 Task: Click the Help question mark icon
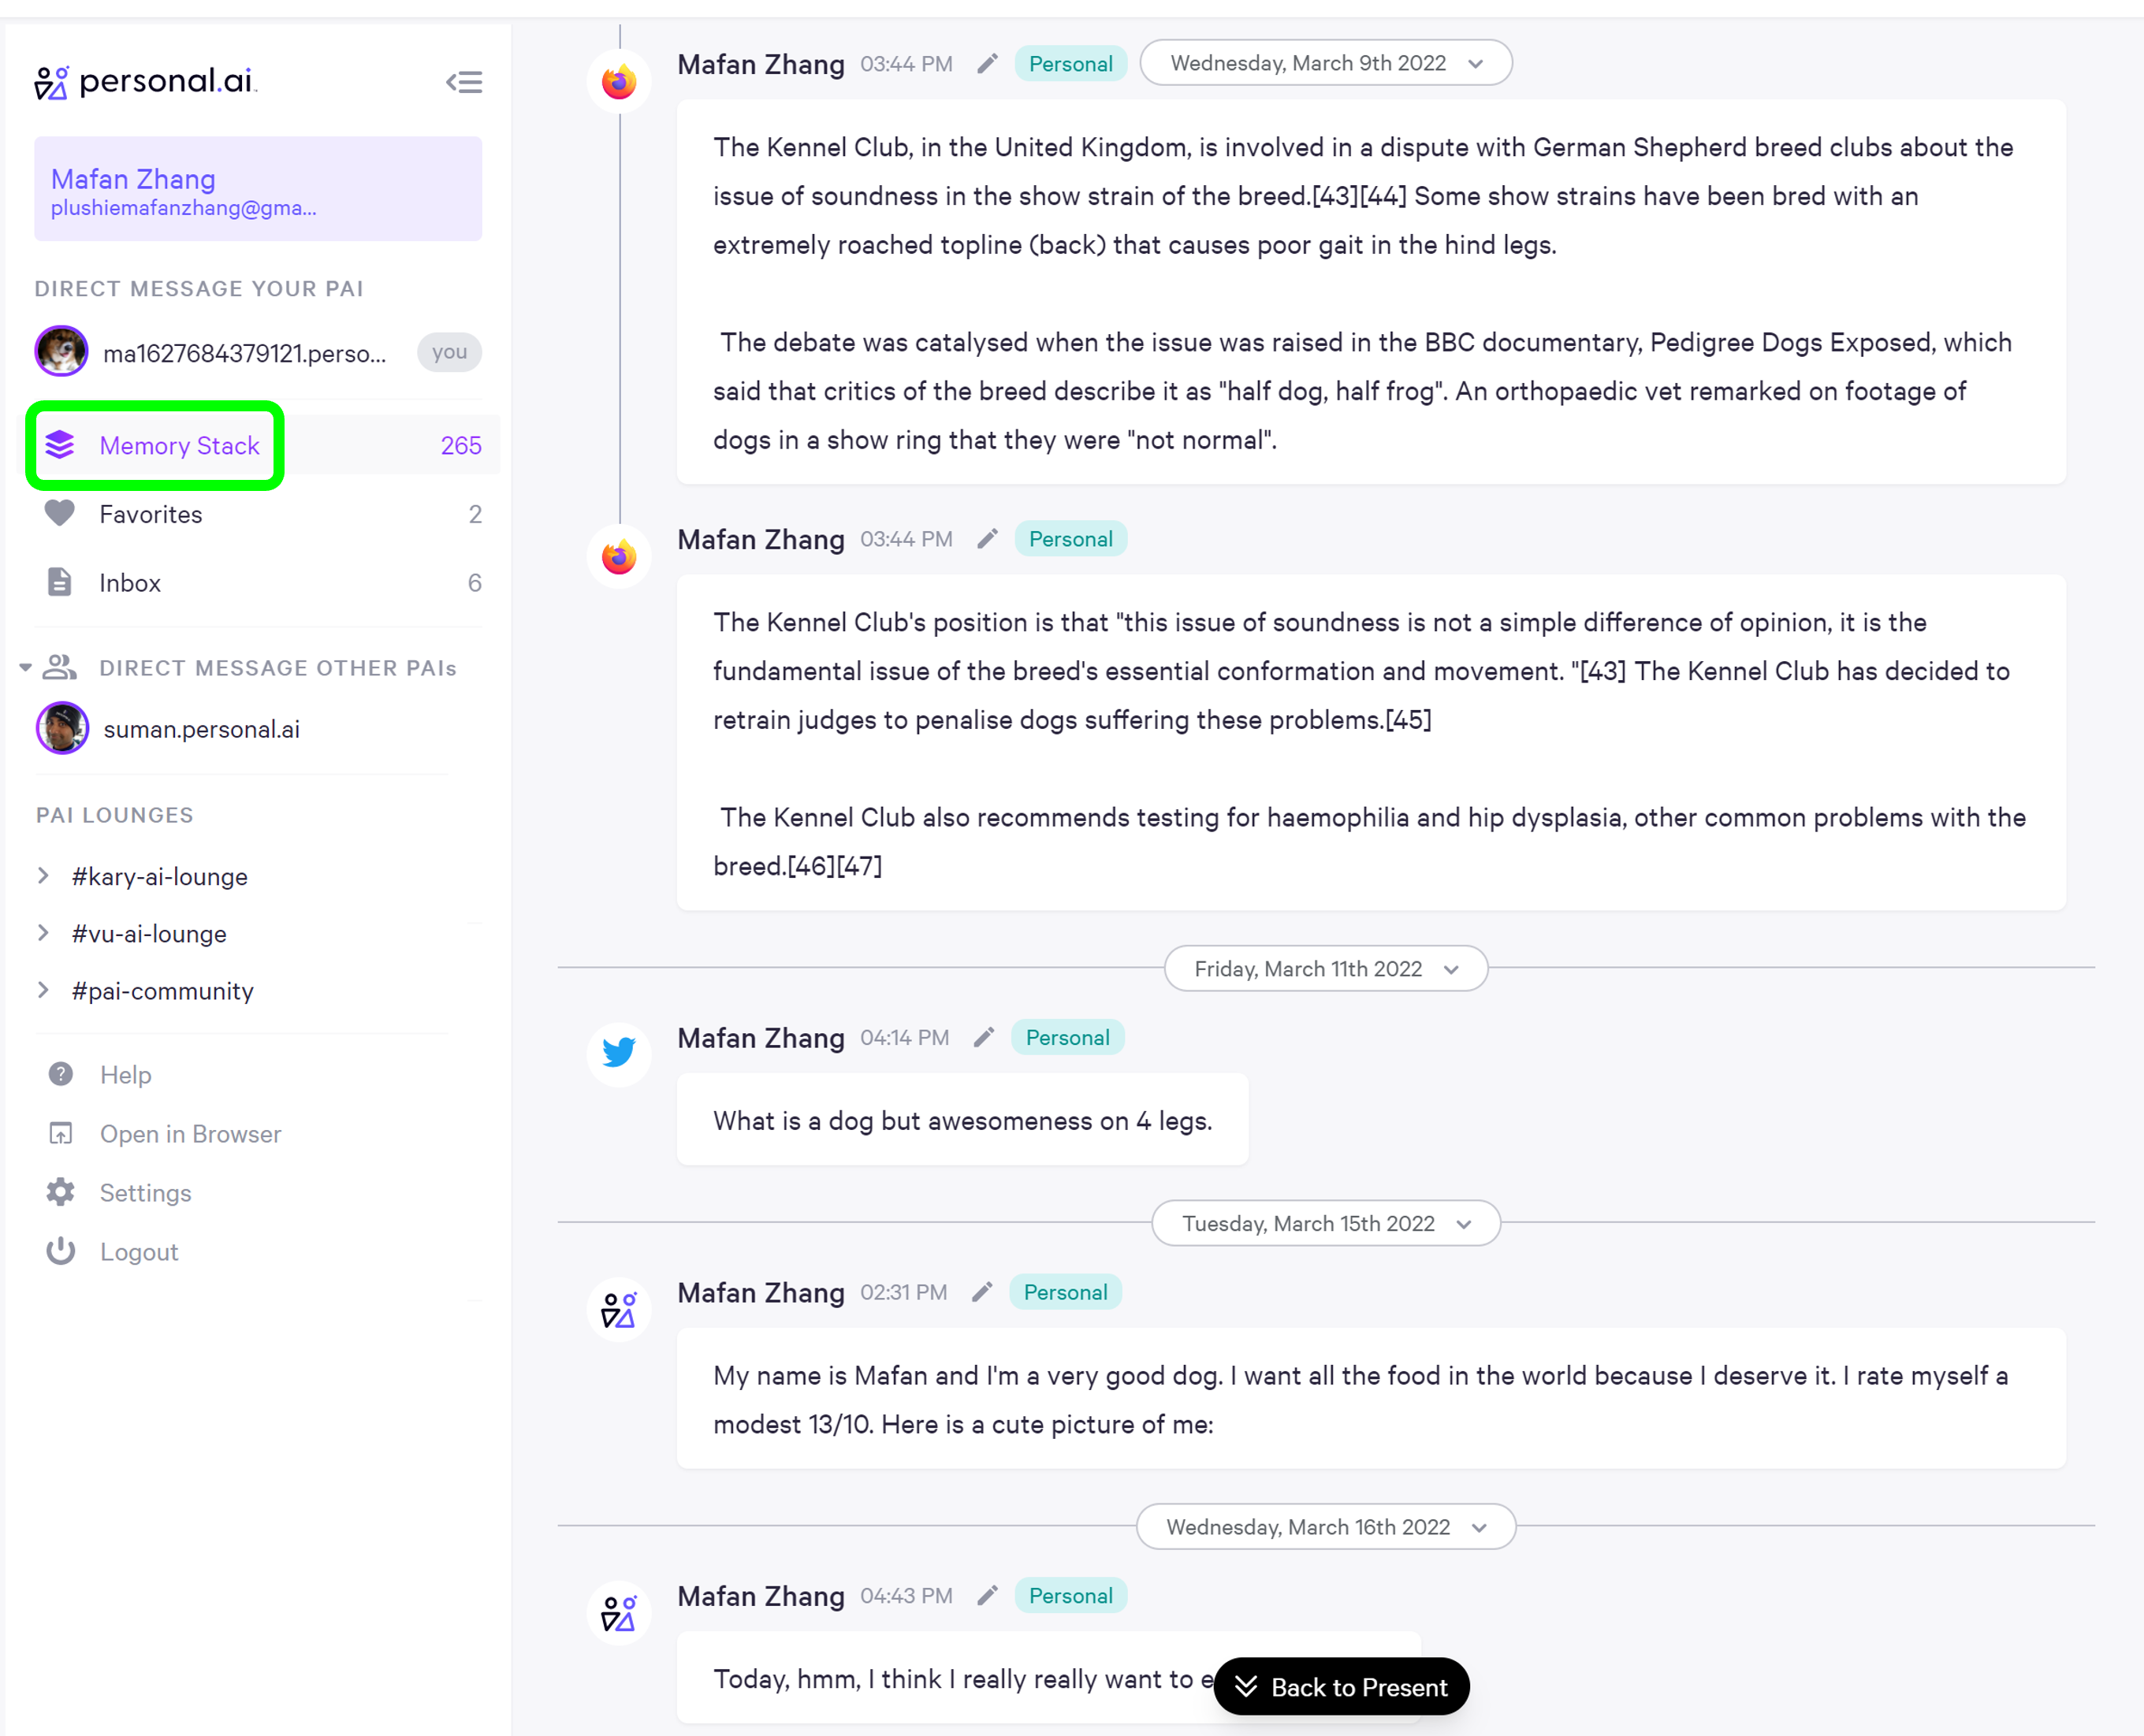point(61,1074)
